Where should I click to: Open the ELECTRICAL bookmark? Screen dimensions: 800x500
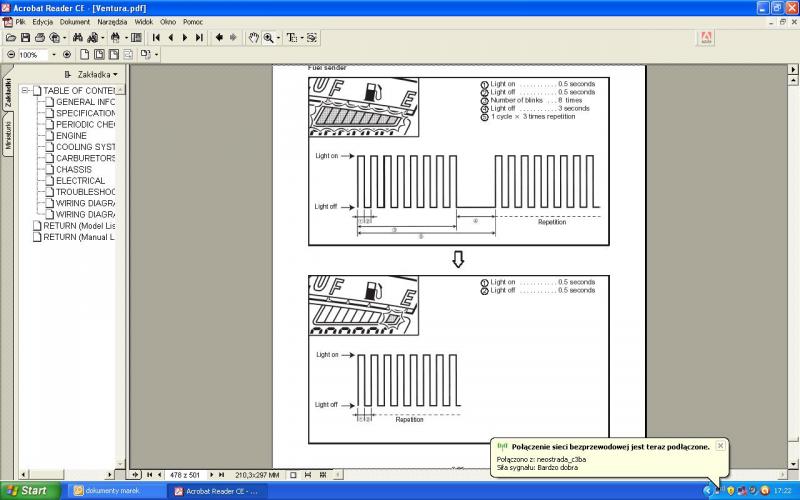pyautogui.click(x=80, y=181)
